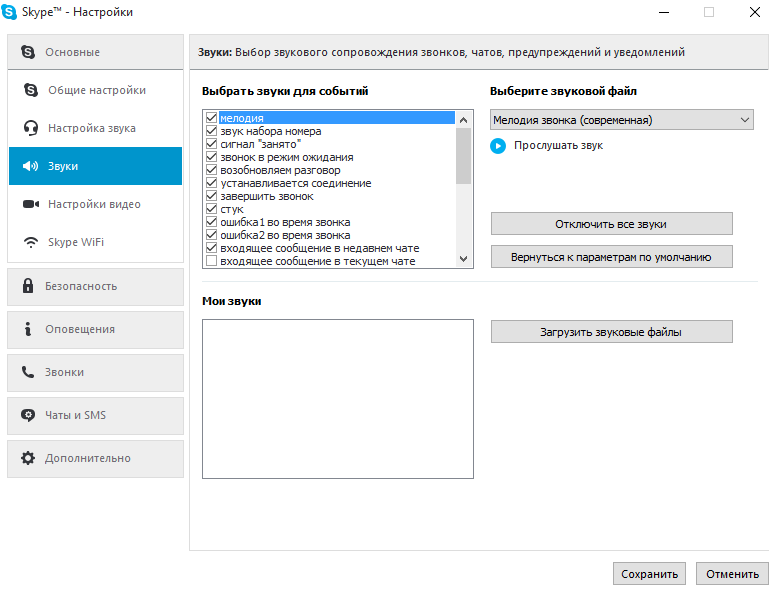
Task: Expand the Звонки section
Action: [x=95, y=373]
